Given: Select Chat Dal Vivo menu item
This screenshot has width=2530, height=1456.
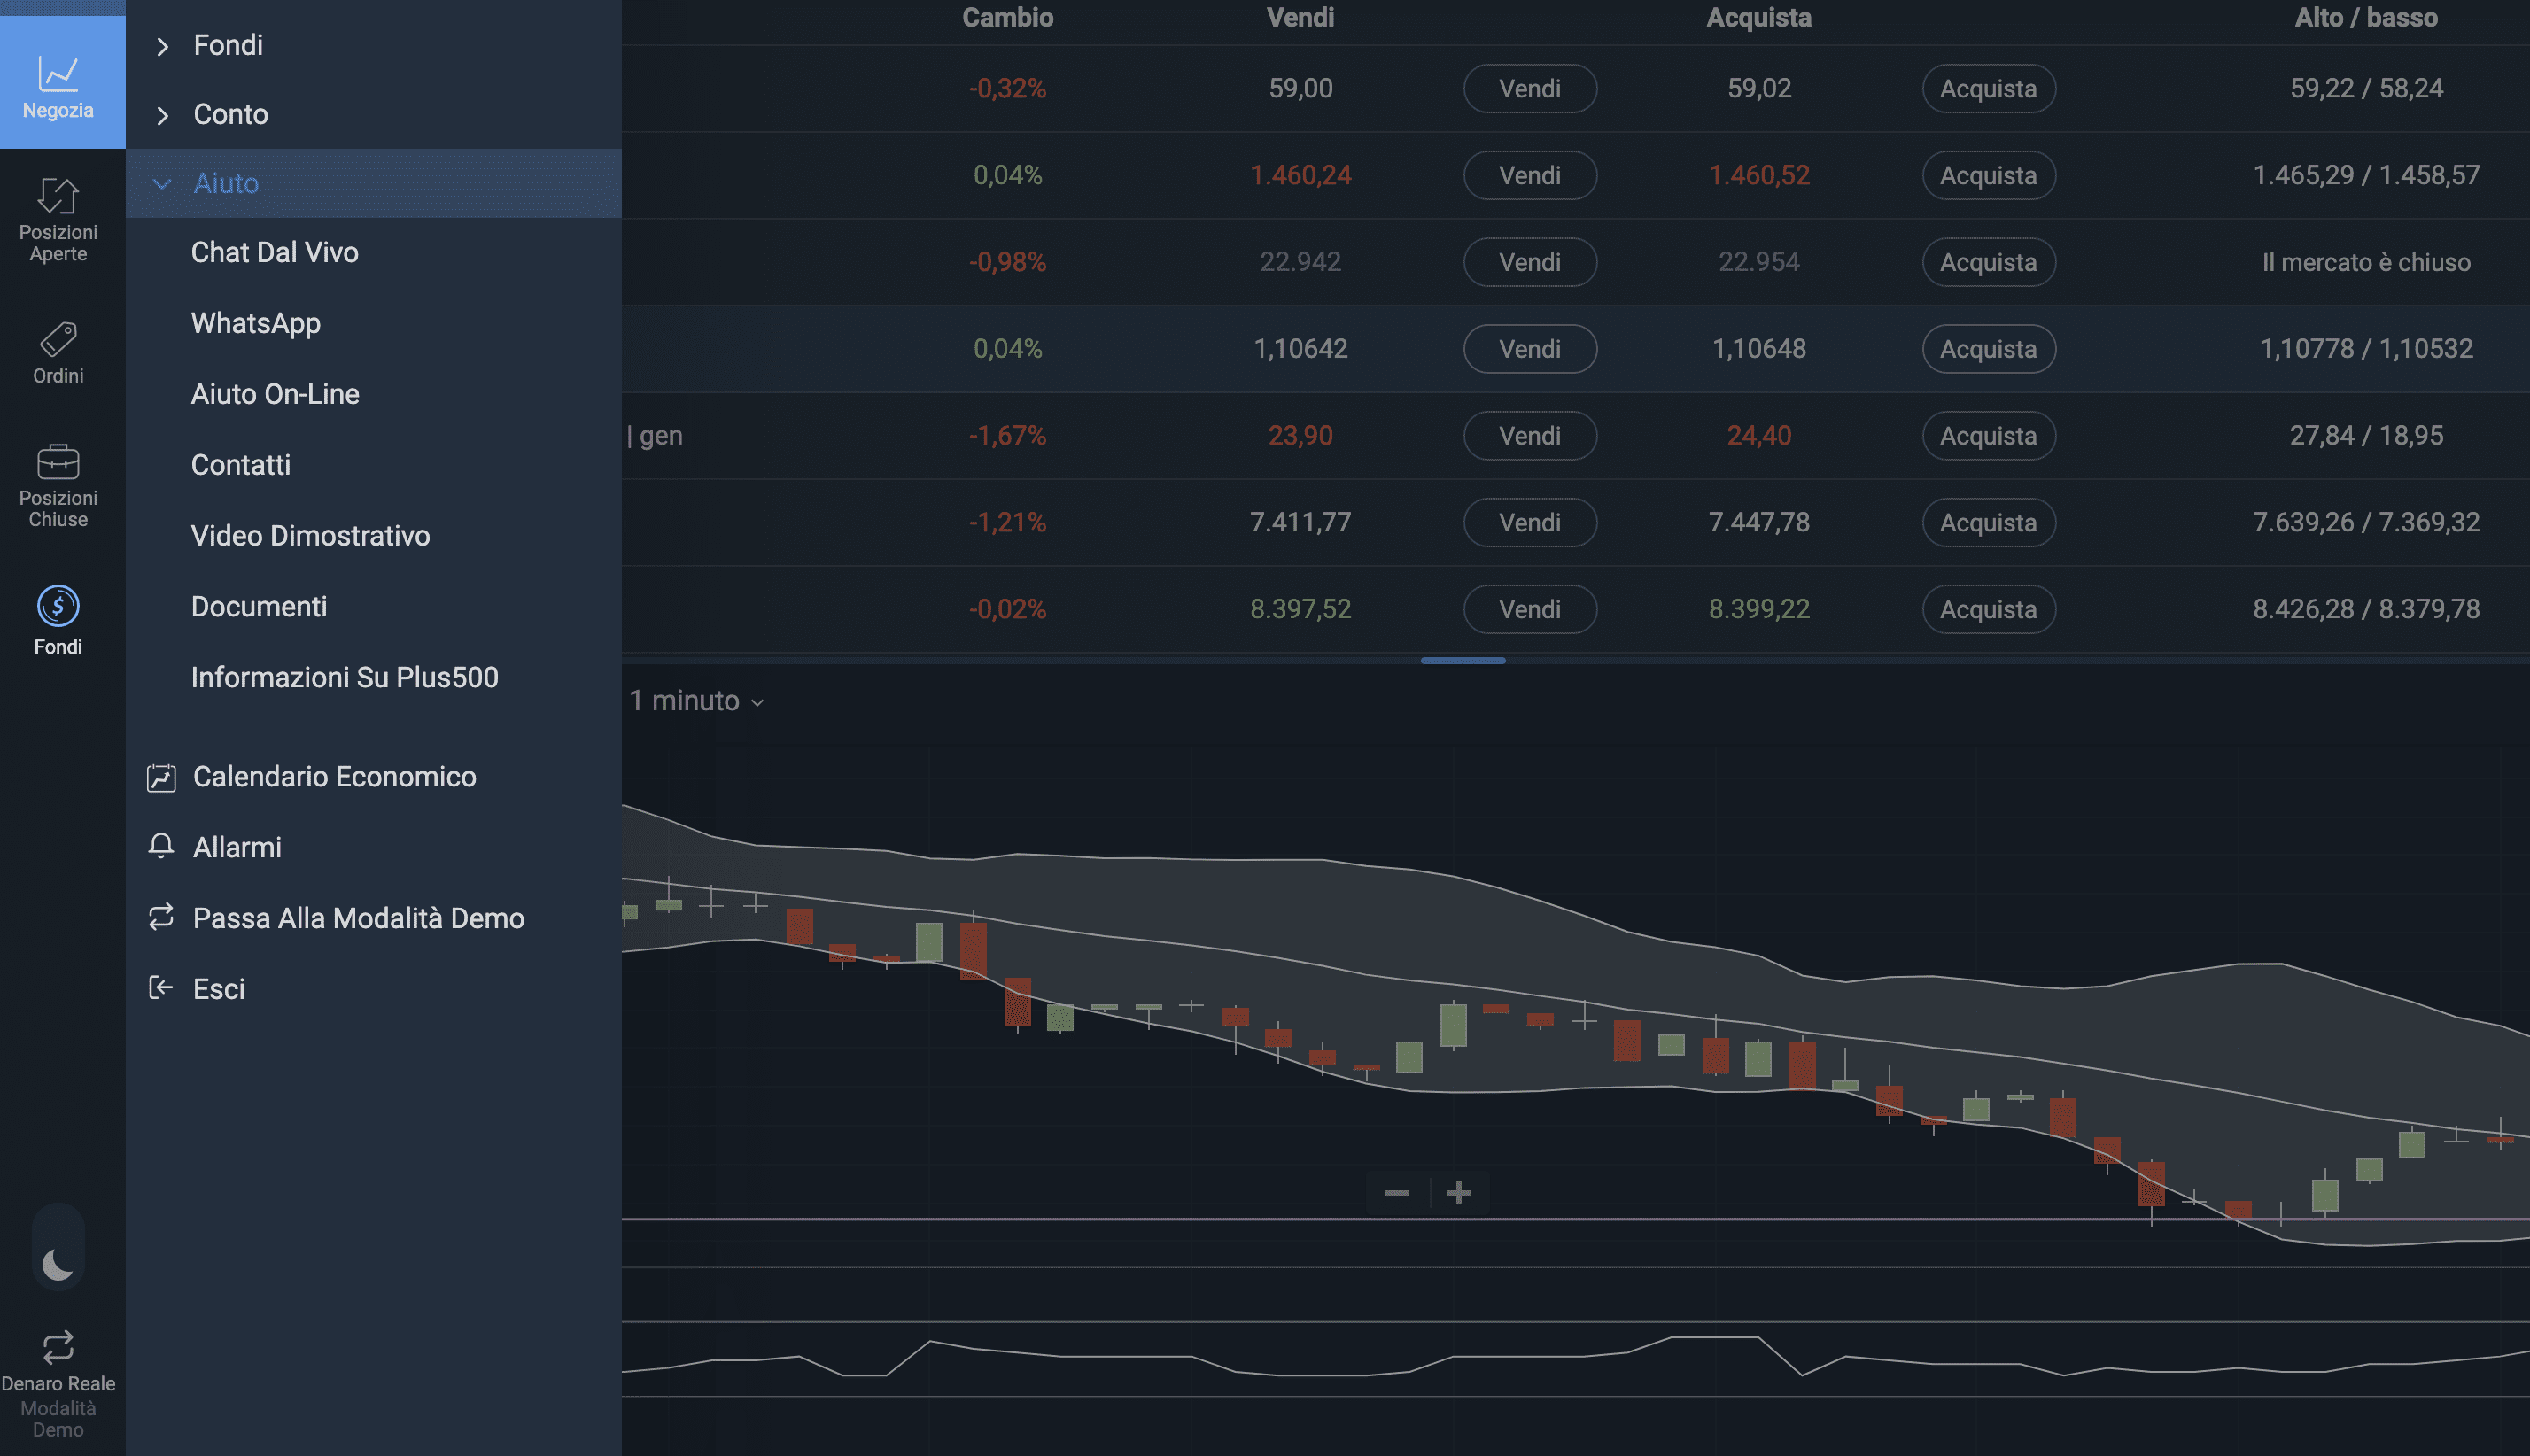Looking at the screenshot, I should click(x=274, y=253).
